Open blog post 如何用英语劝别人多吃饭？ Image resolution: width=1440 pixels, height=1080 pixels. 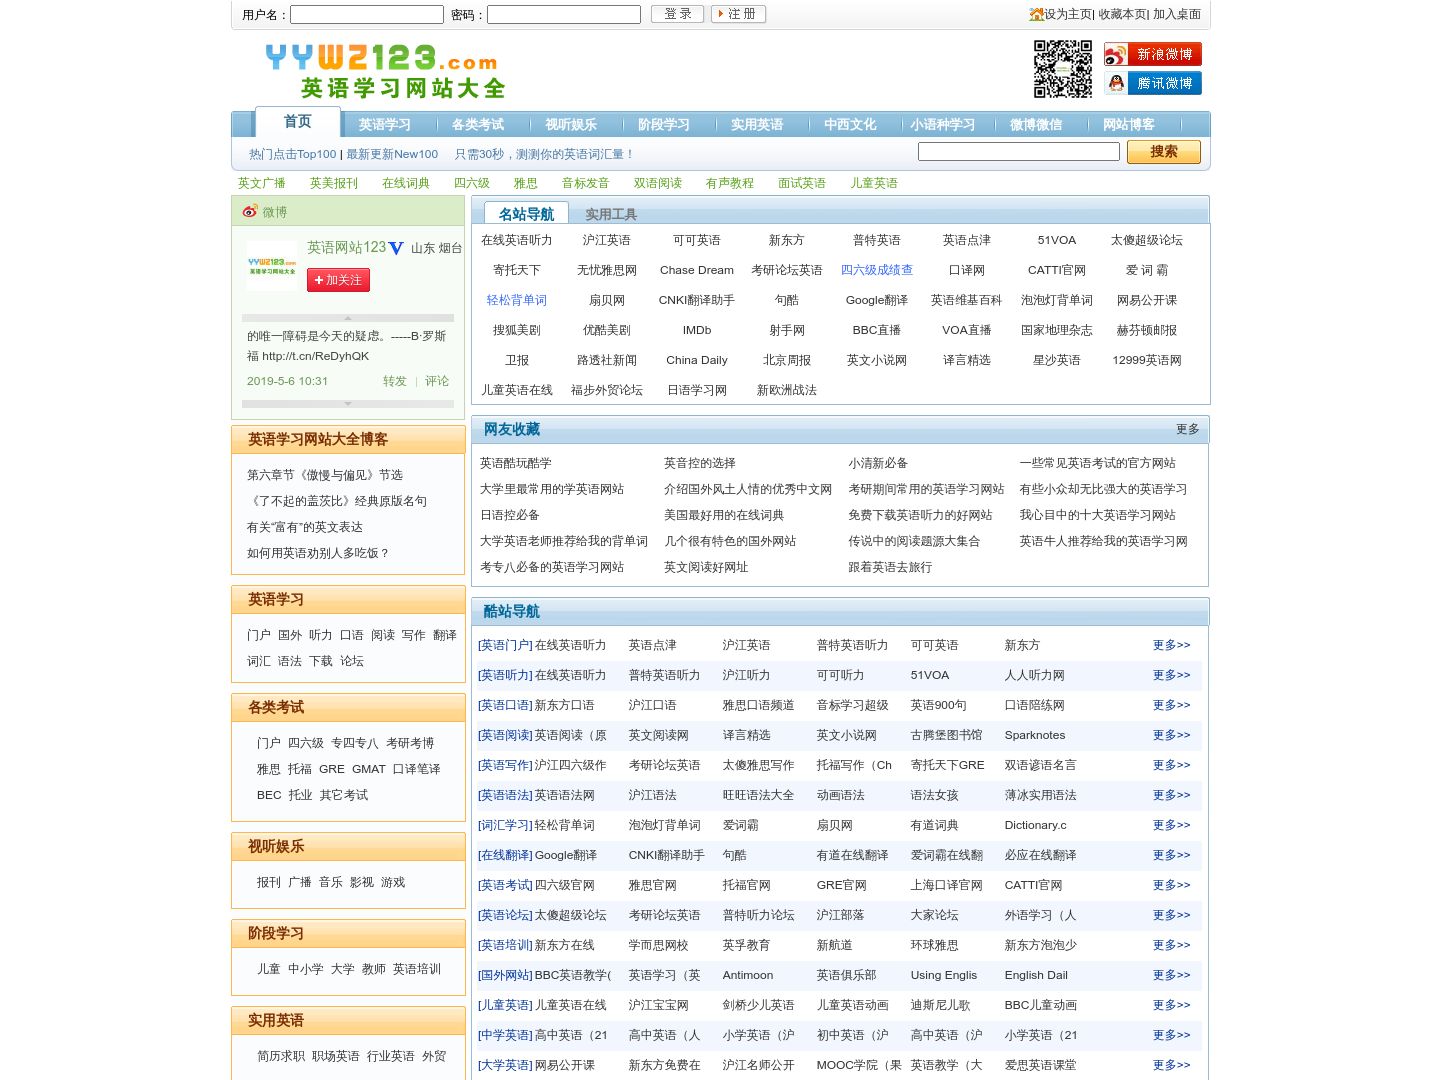click(x=318, y=553)
